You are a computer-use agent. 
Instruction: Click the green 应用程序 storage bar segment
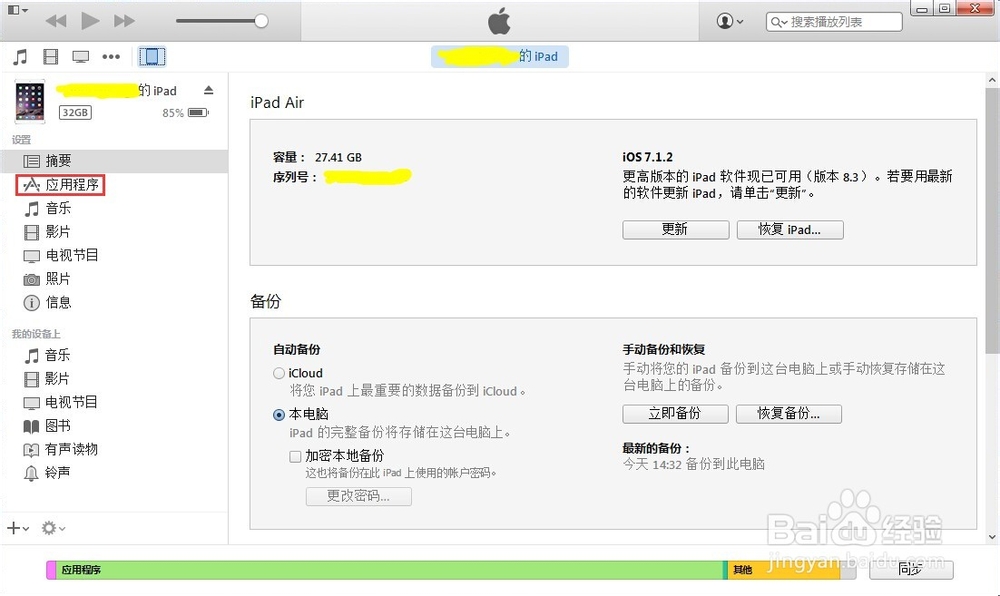click(389, 570)
